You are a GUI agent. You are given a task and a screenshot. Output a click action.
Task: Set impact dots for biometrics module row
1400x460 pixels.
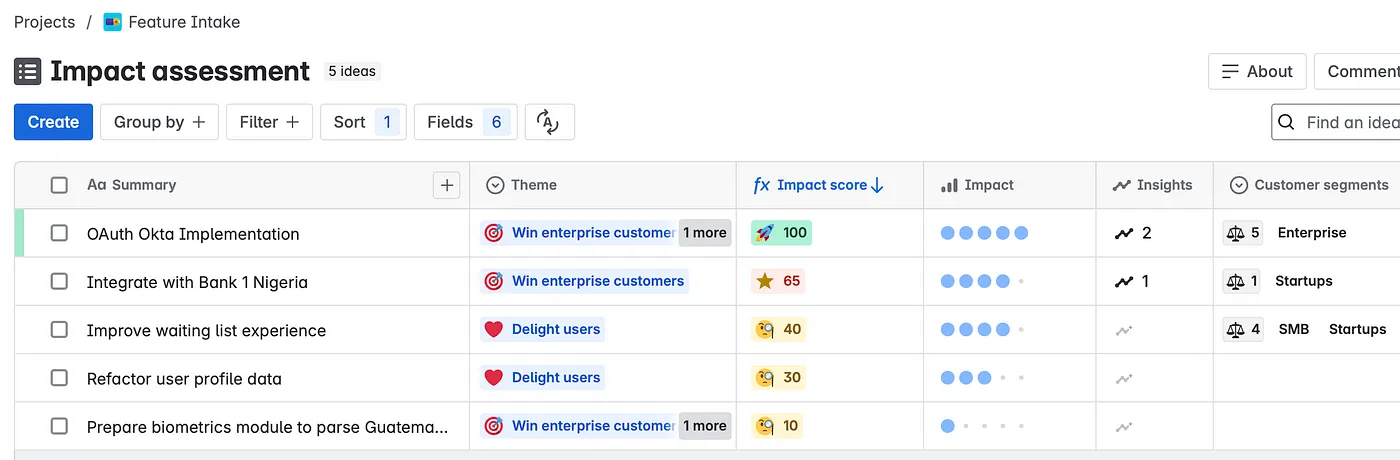point(984,426)
